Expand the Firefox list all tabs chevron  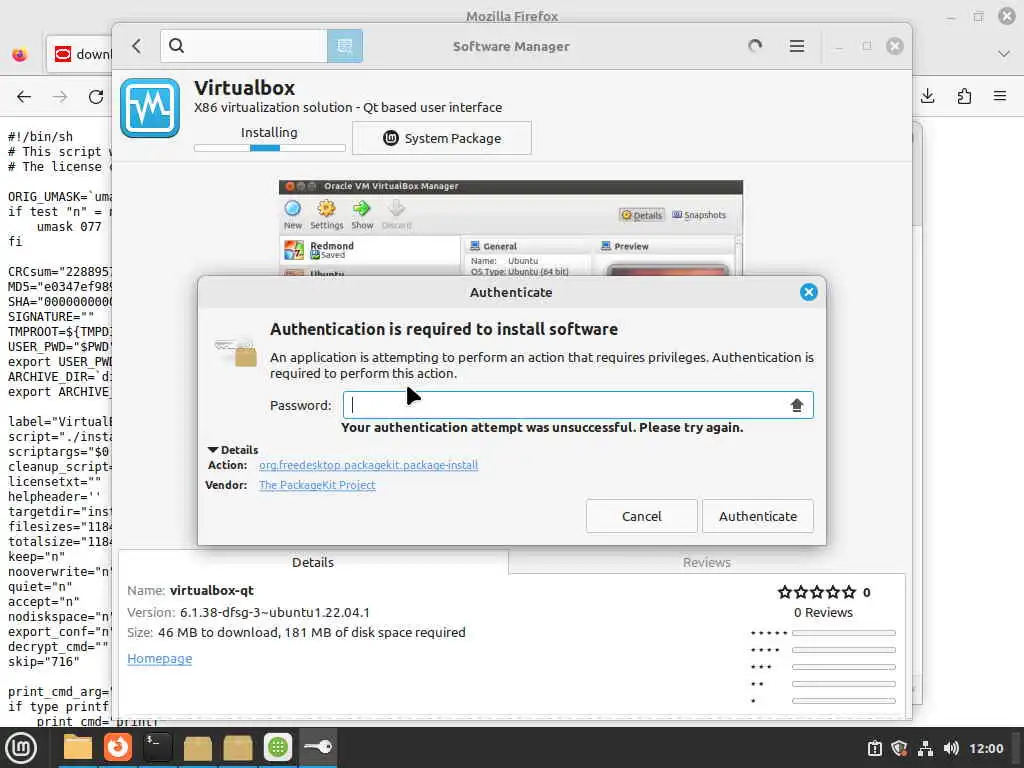coord(1004,54)
